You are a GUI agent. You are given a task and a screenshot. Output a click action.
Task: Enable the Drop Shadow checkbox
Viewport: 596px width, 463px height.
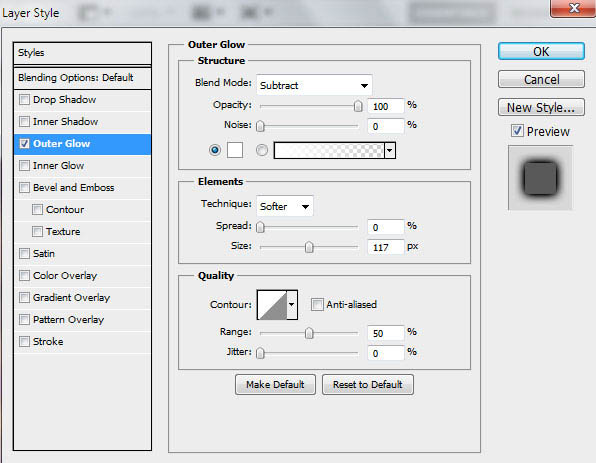[x=24, y=100]
